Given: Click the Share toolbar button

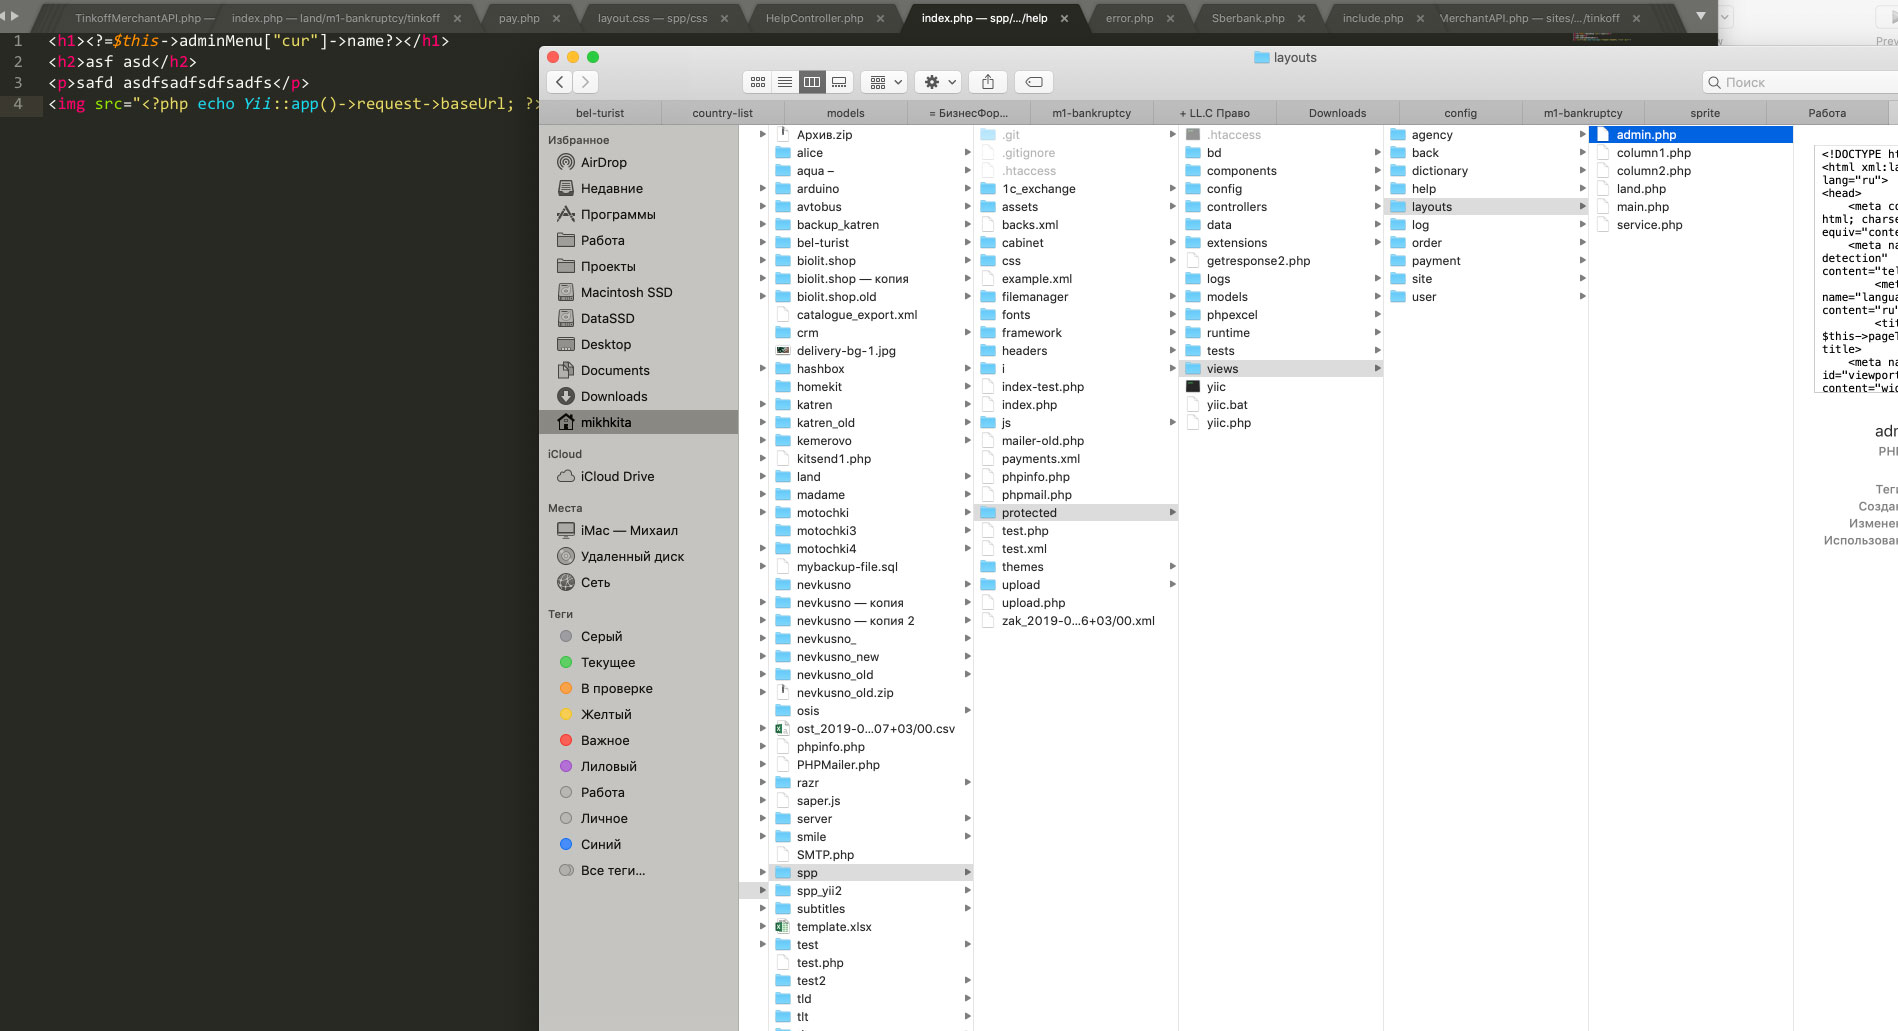Looking at the screenshot, I should pos(988,82).
